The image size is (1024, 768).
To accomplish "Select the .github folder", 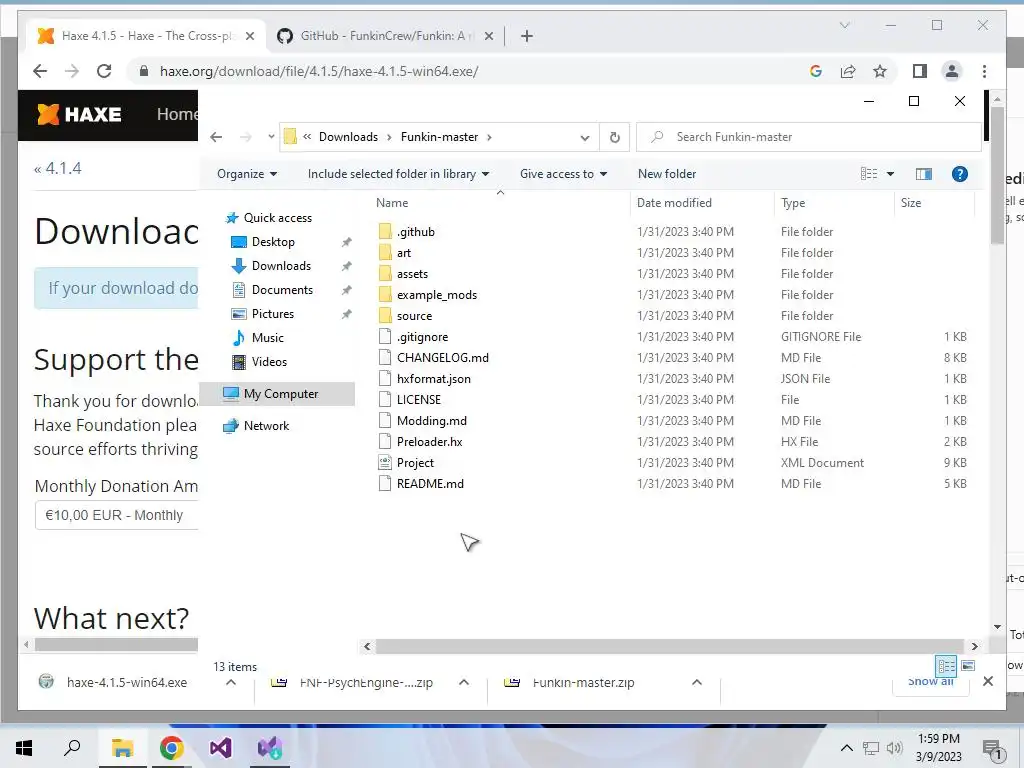I will point(415,232).
